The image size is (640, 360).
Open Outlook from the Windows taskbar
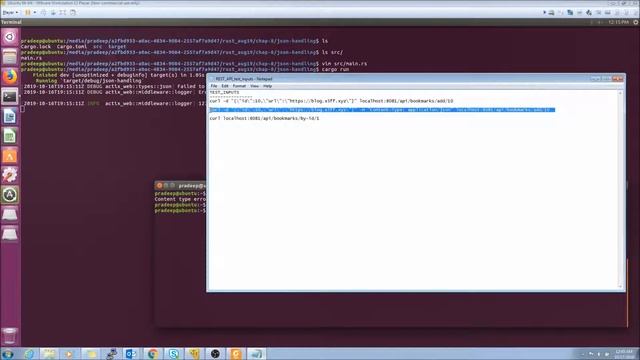[131, 354]
